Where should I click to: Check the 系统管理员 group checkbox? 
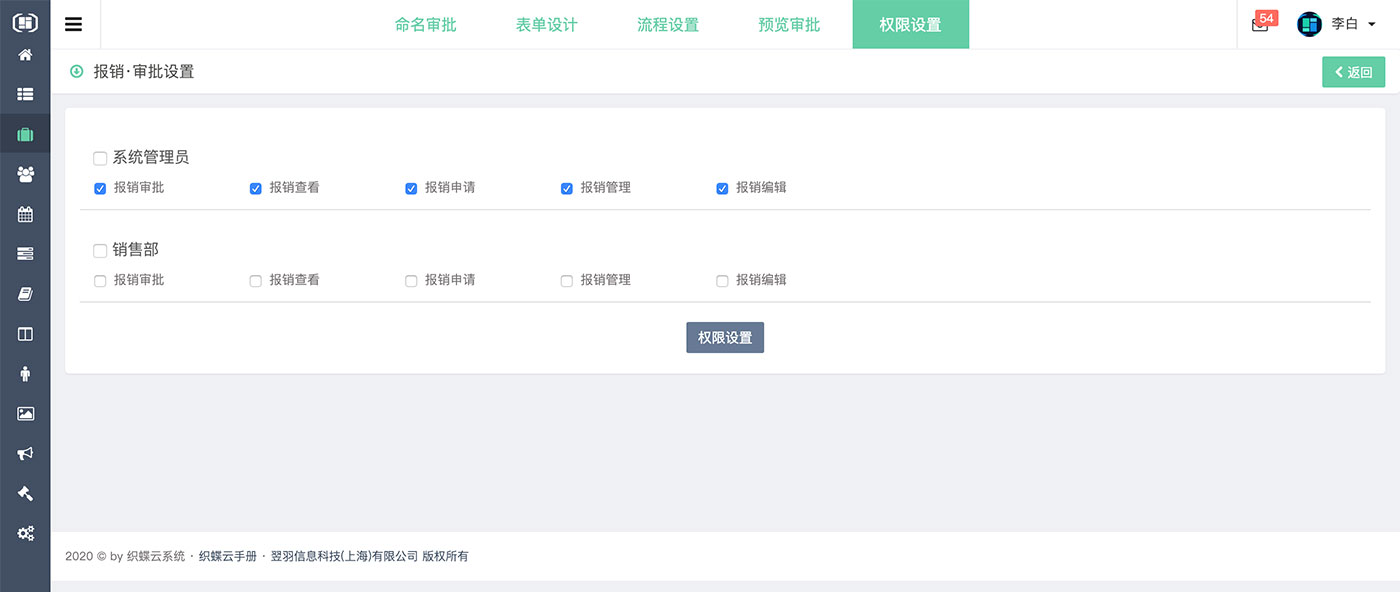point(100,158)
